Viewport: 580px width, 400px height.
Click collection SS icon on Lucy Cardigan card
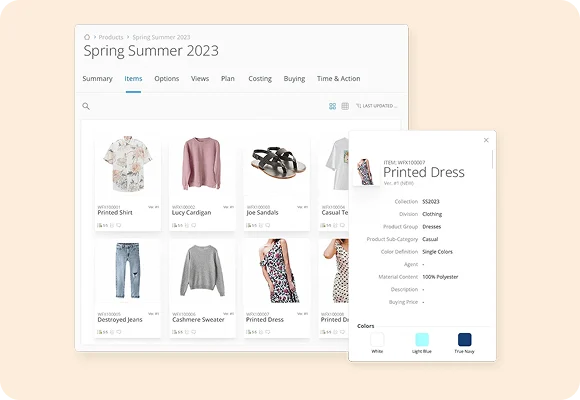click(177, 225)
